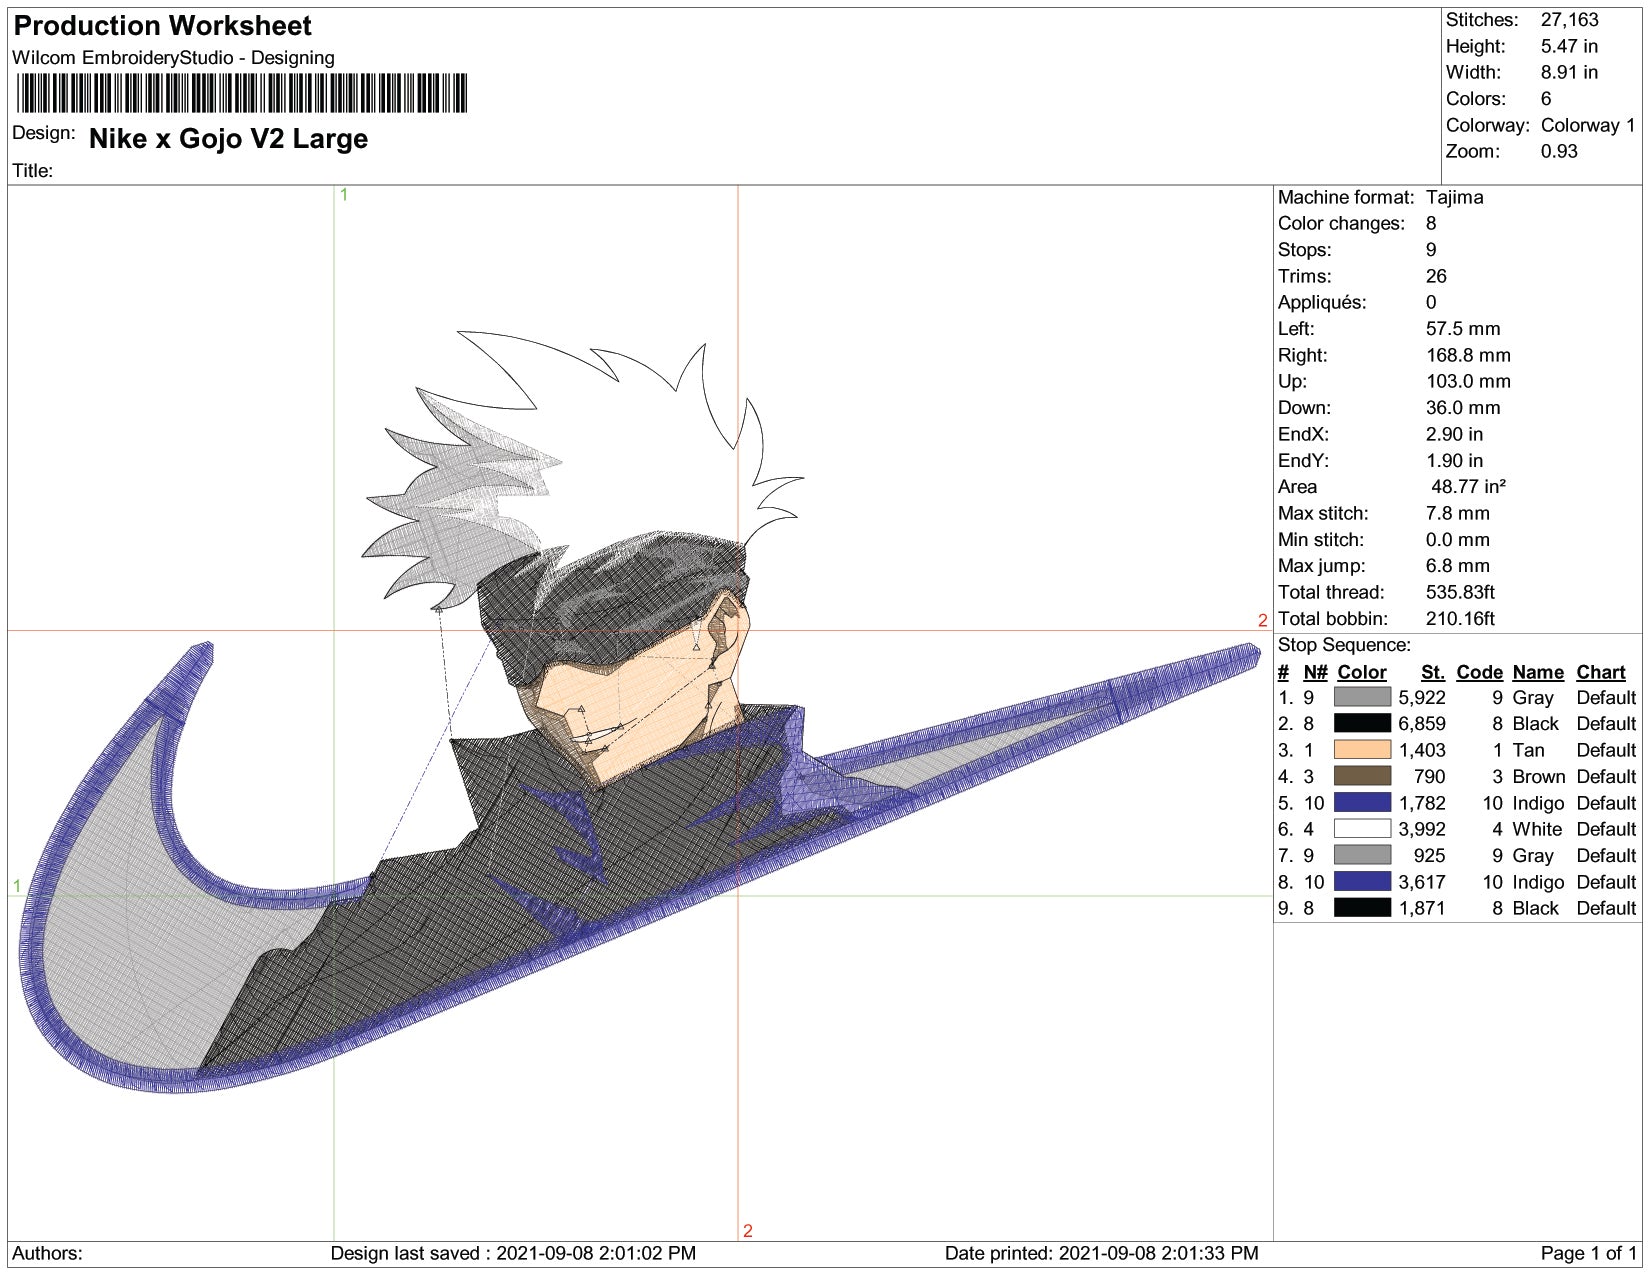Click the 'Stop Sequence:' heading
The width and height of the screenshot is (1650, 1275).
[1344, 645]
